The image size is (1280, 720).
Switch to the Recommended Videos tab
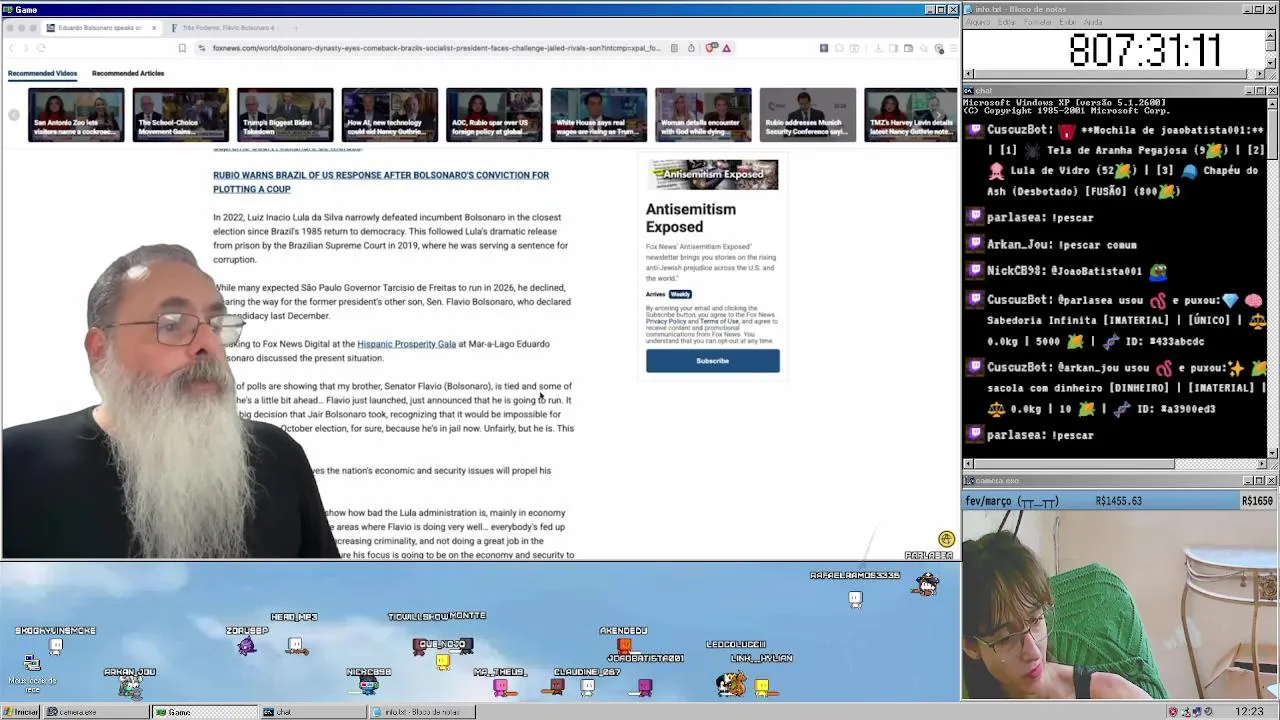42,73
